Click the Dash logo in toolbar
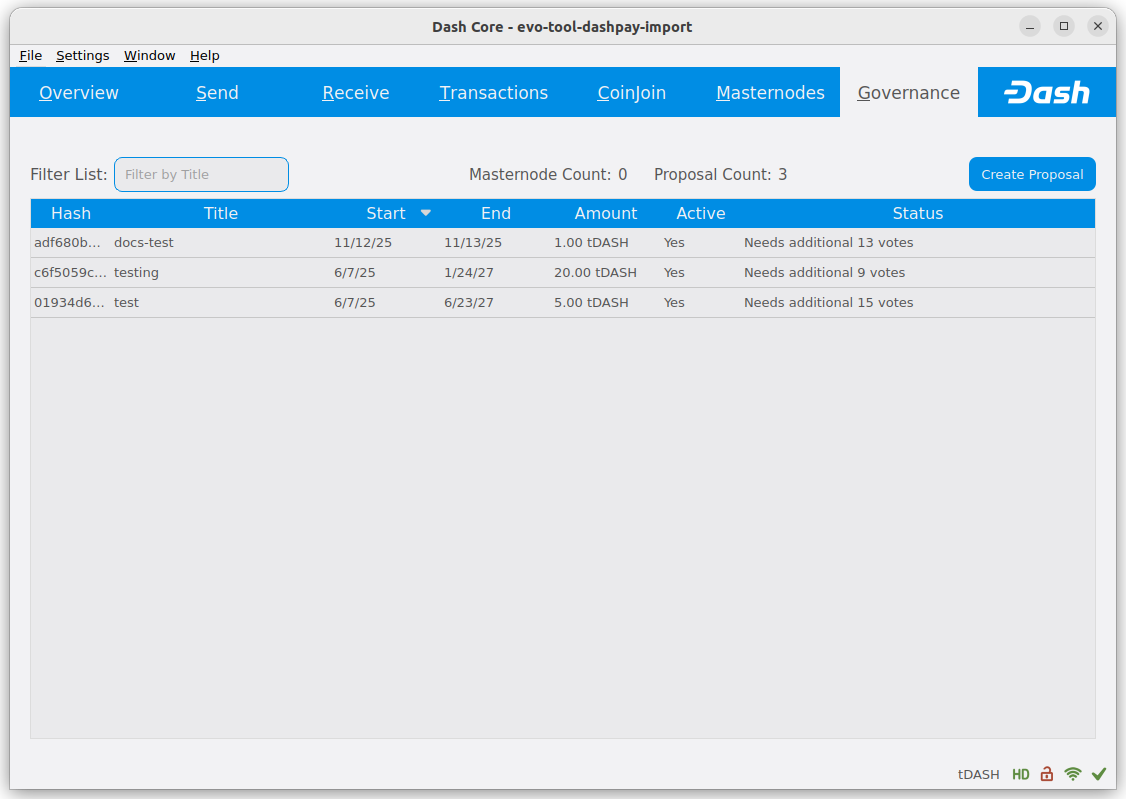The height and width of the screenshot is (799, 1126). (x=1046, y=93)
